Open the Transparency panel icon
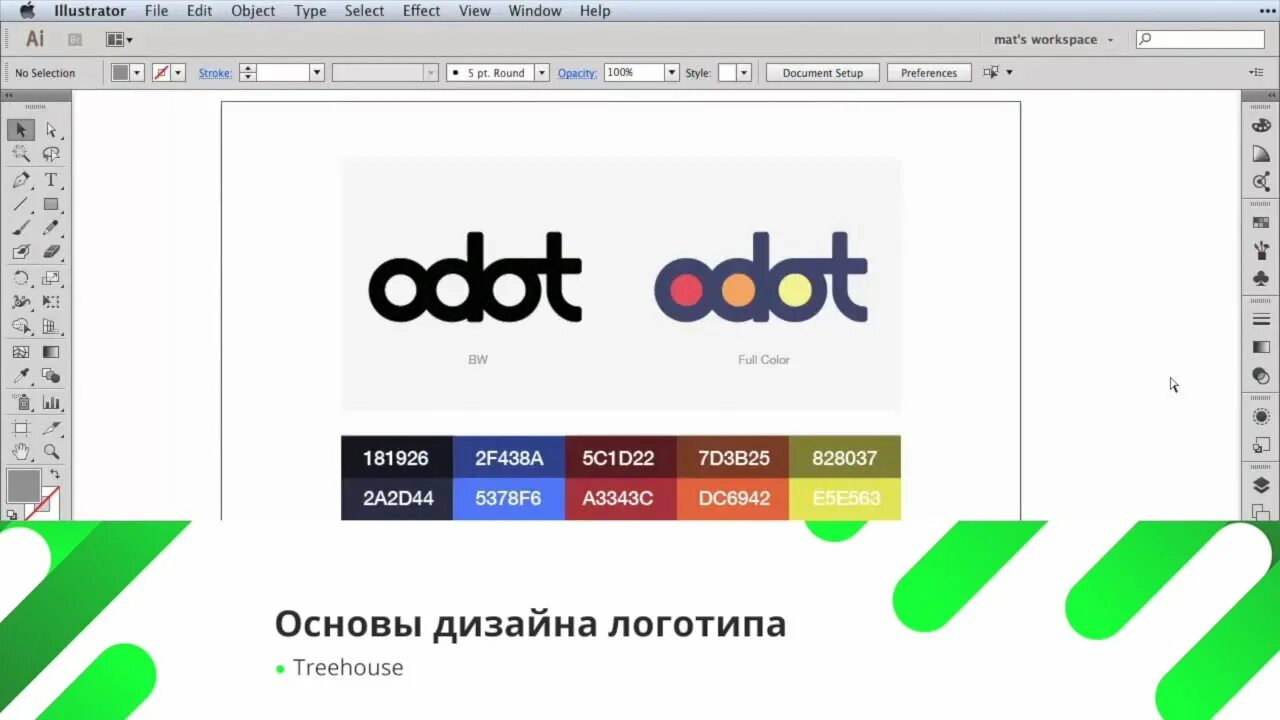Image resolution: width=1280 pixels, height=720 pixels. pyautogui.click(x=1261, y=376)
